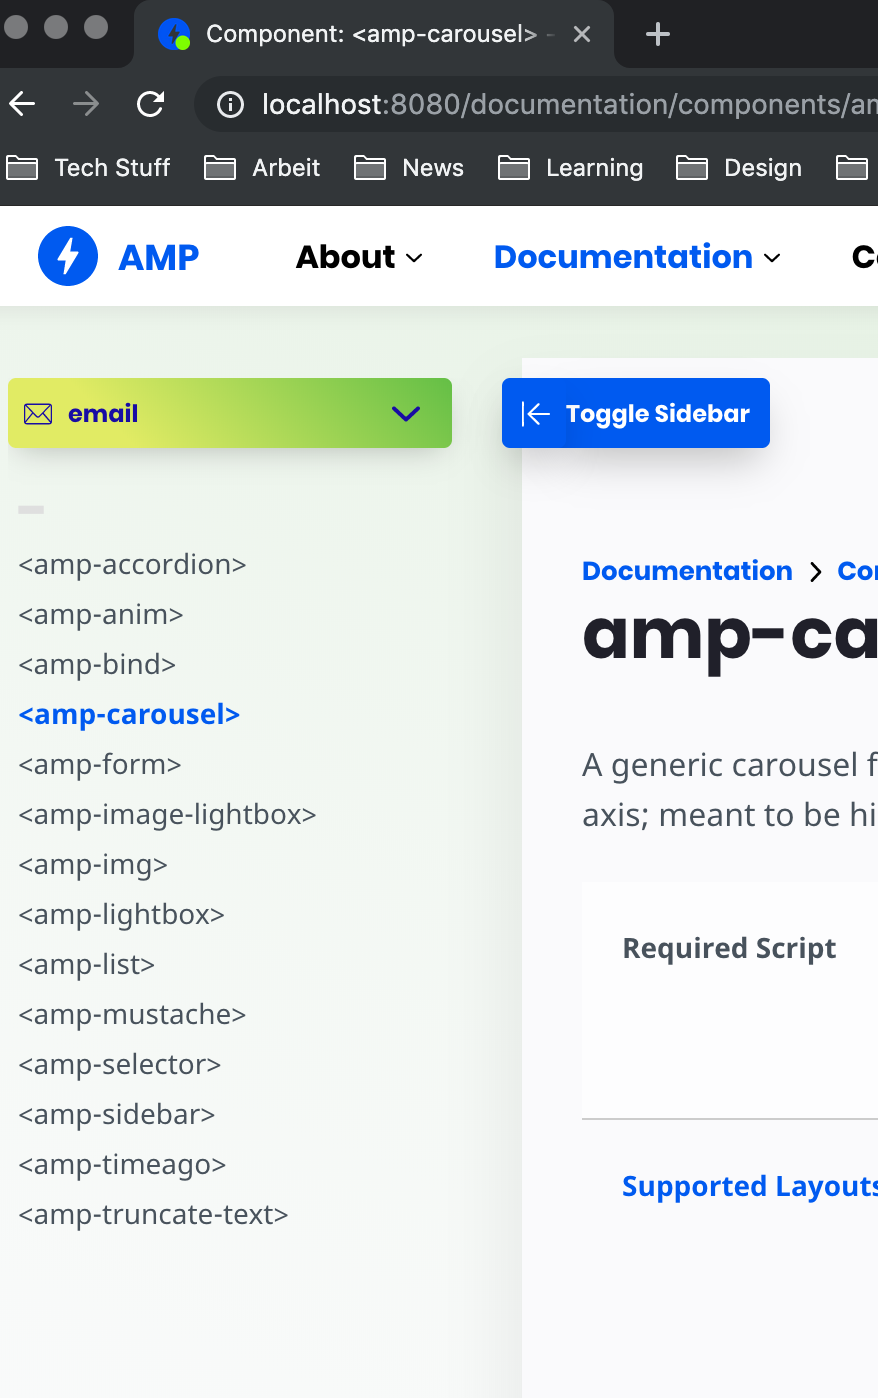The width and height of the screenshot is (878, 1398).
Task: Open the News bookmarks folder
Action: click(408, 167)
